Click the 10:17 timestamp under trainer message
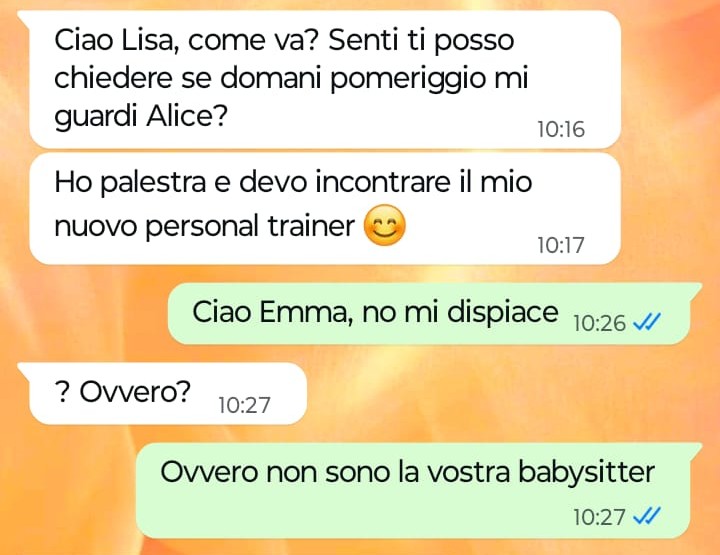The width and height of the screenshot is (720, 555). click(561, 245)
